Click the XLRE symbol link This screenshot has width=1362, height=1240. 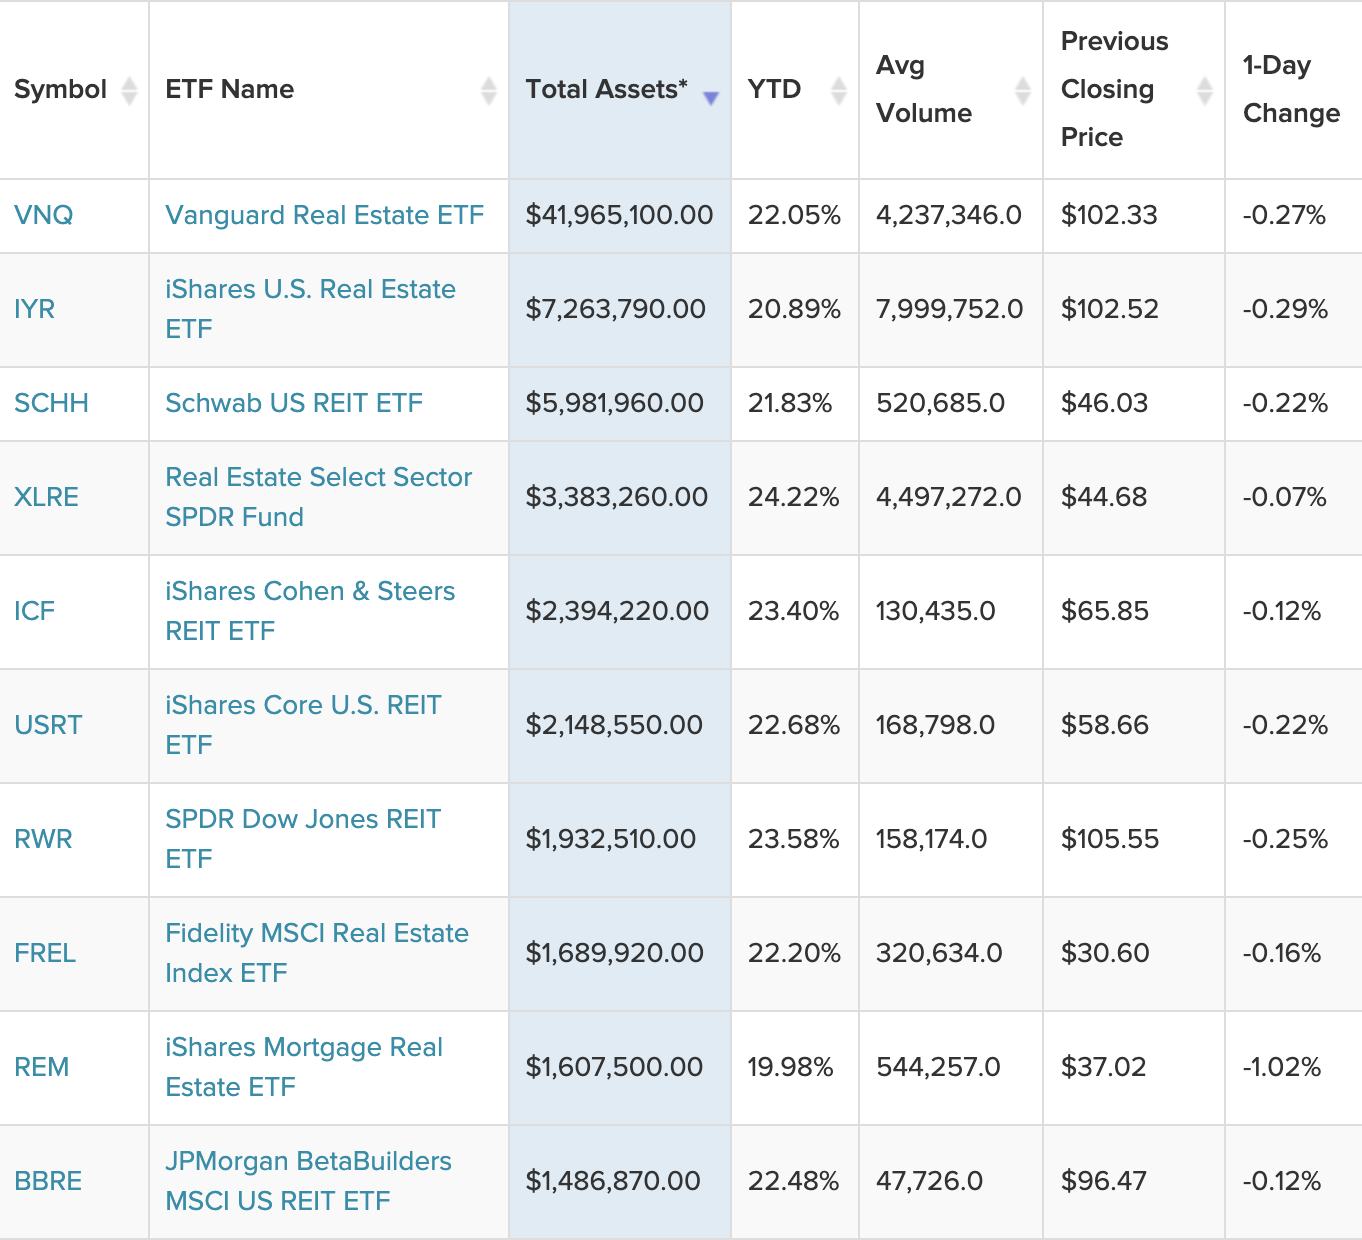pos(46,497)
